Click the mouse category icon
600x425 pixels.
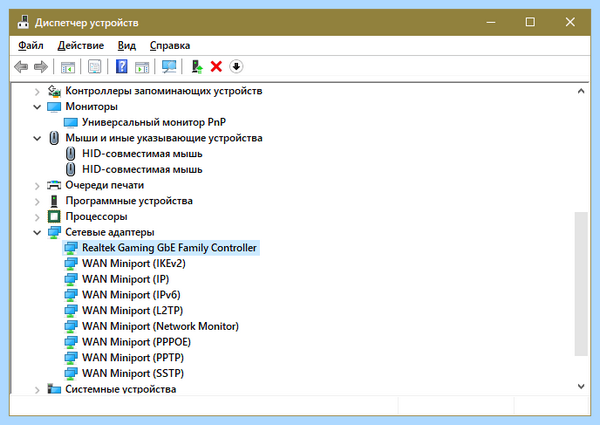54,138
